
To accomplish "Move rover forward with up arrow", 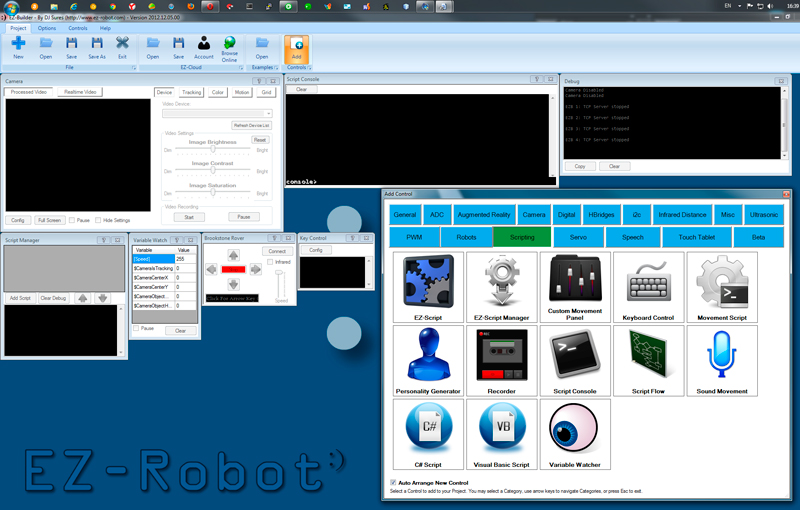I will tap(233, 254).
